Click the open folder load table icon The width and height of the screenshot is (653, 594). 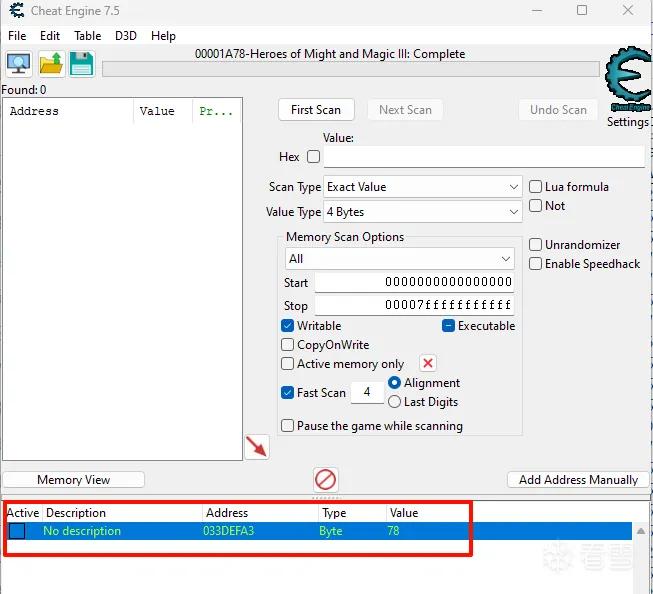[x=52, y=65]
